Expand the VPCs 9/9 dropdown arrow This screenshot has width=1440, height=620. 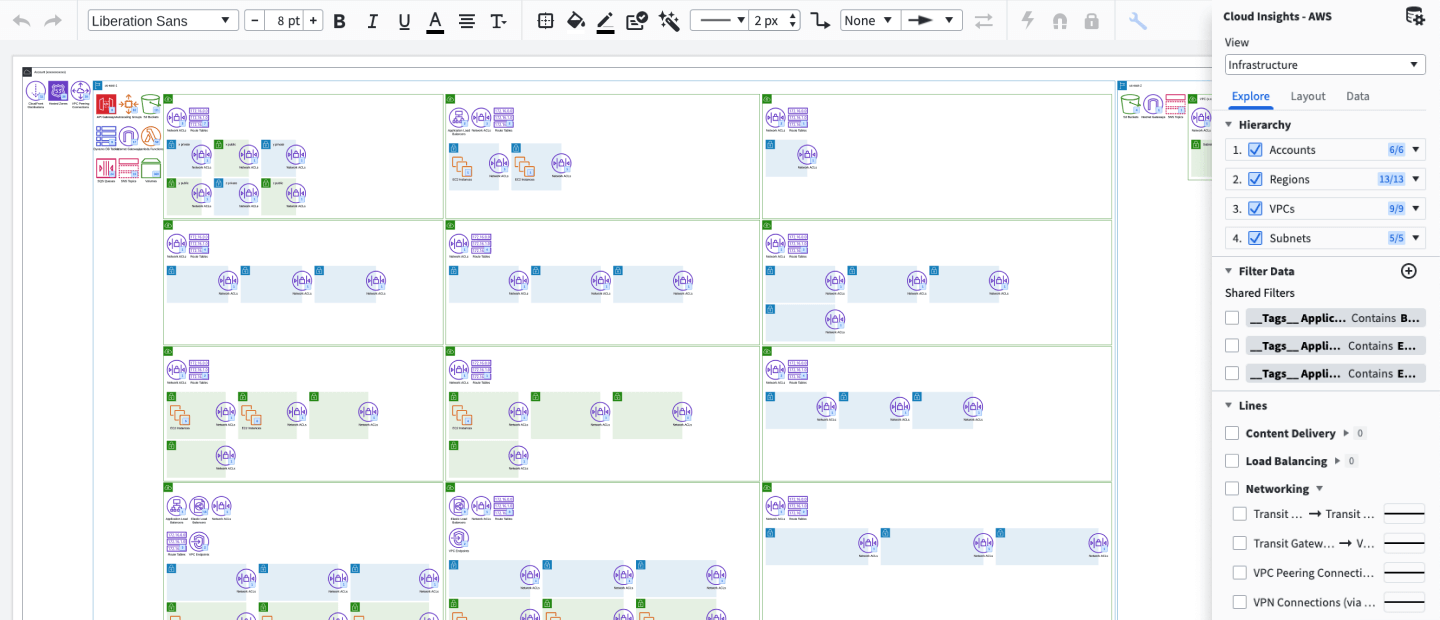[1416, 209]
